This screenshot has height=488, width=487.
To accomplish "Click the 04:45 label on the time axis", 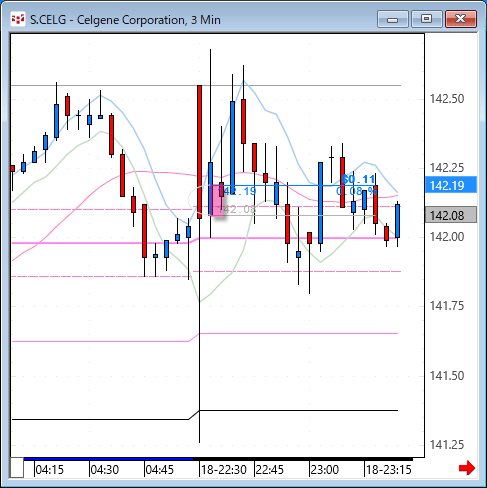I will (160, 470).
